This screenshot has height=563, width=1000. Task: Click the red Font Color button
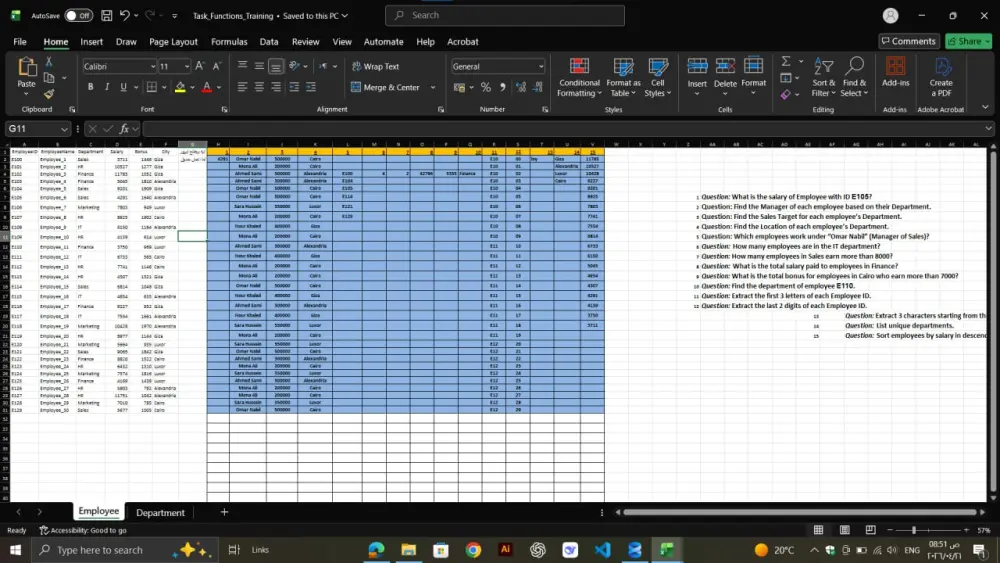click(x=207, y=87)
